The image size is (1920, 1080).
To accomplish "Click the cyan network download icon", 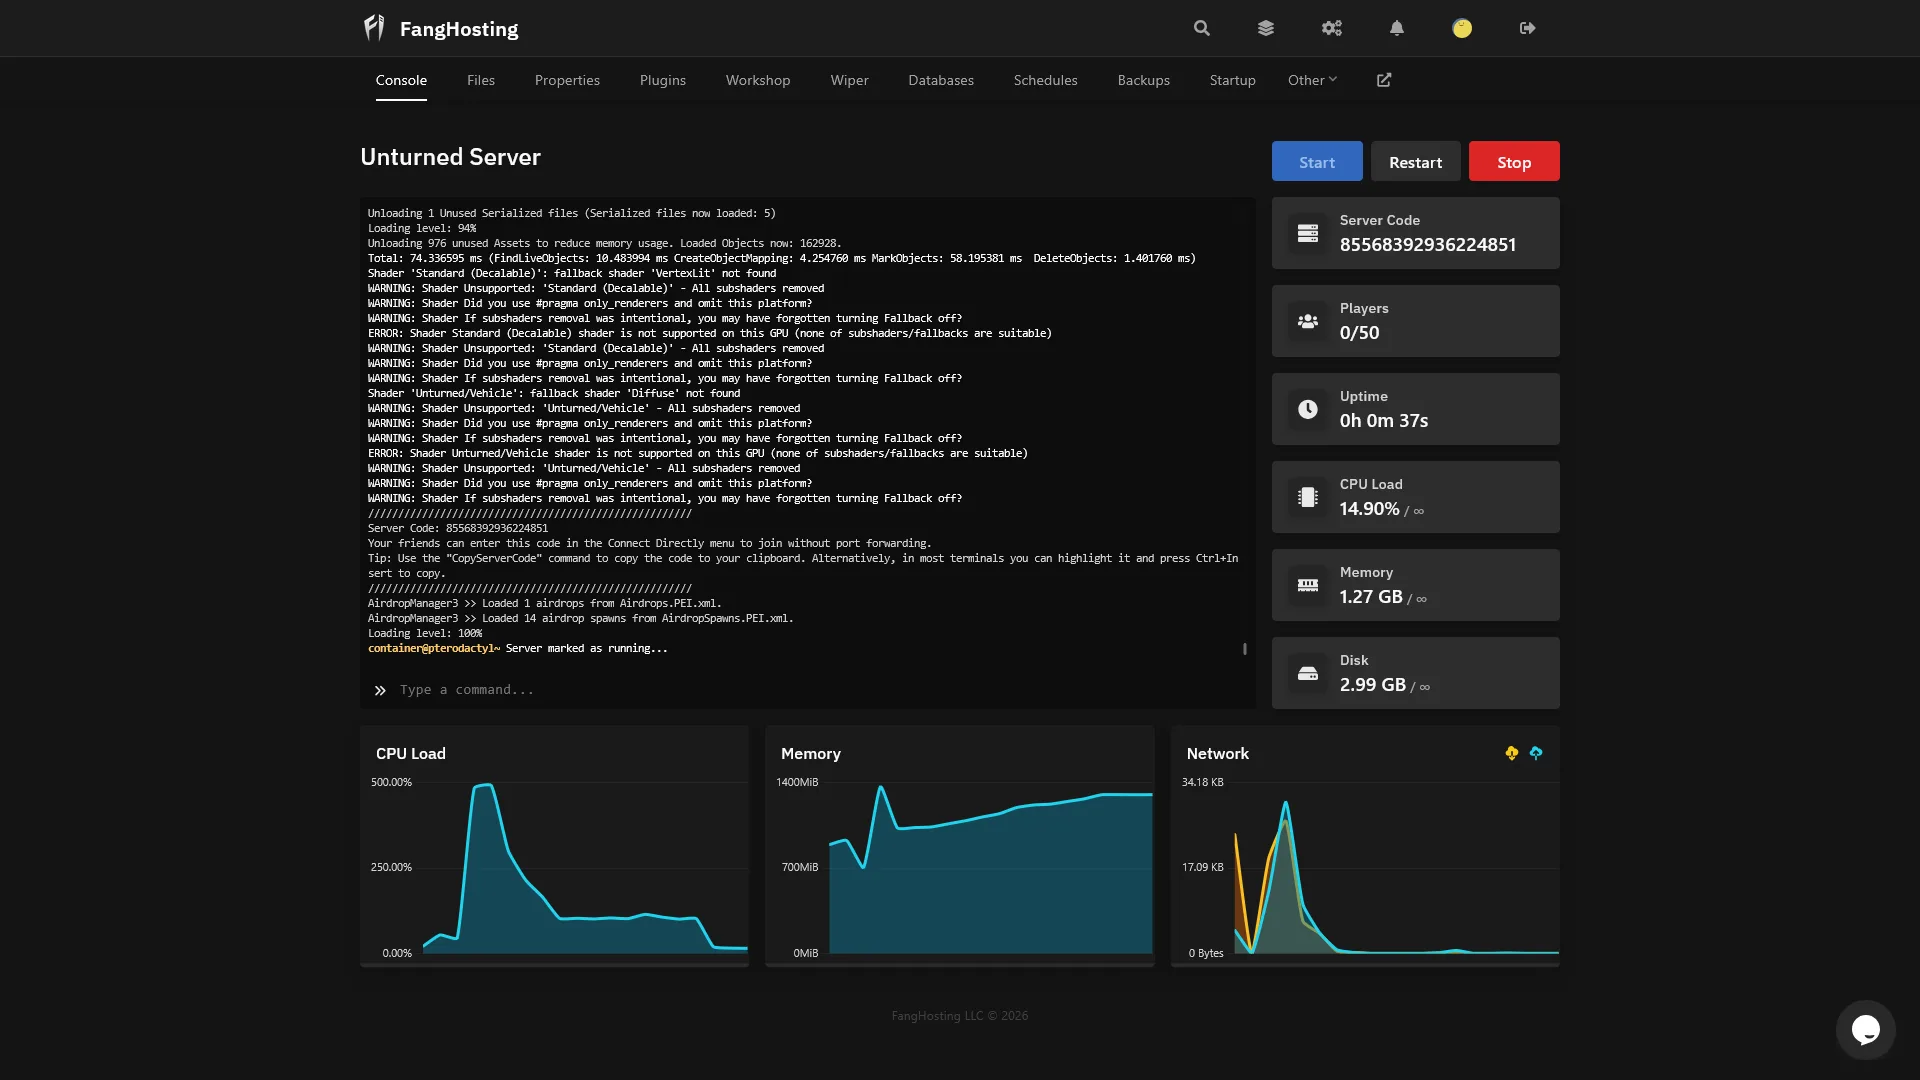I will click(1536, 753).
